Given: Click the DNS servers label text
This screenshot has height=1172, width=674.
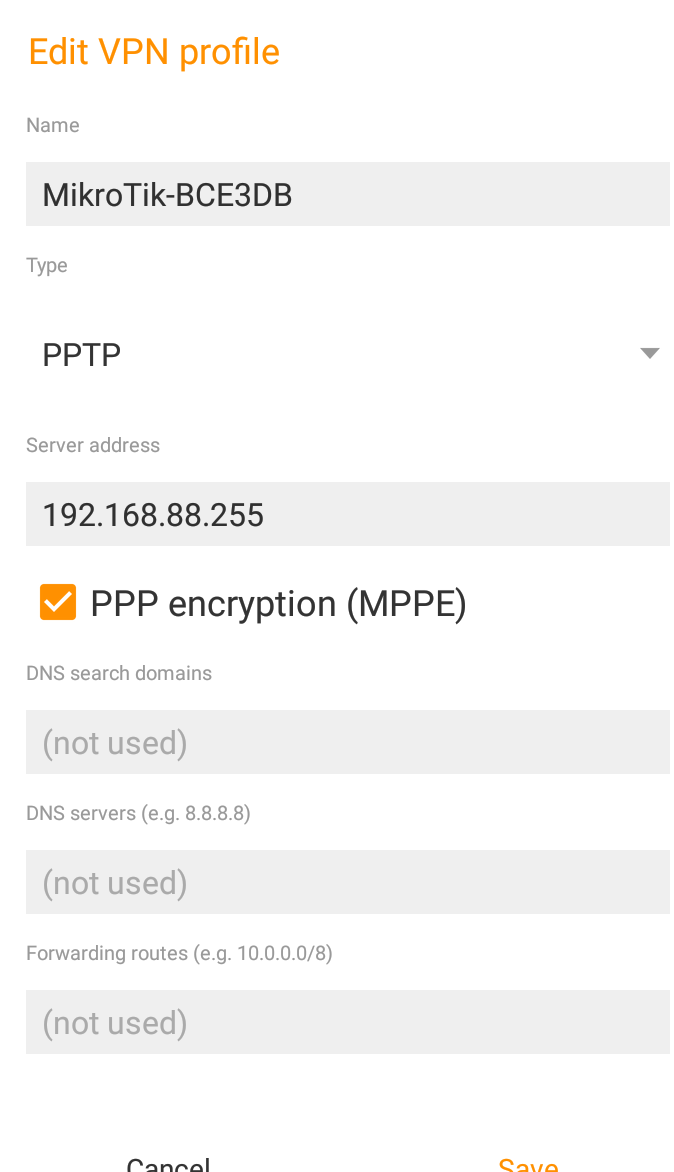Looking at the screenshot, I should coord(80,813).
